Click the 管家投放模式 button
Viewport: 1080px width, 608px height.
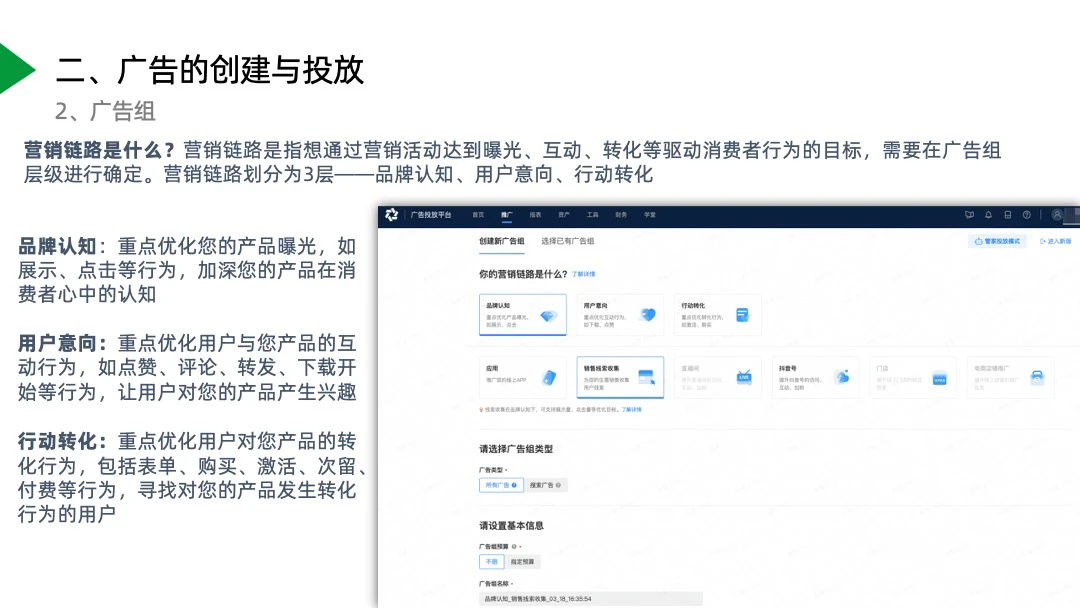coord(998,241)
